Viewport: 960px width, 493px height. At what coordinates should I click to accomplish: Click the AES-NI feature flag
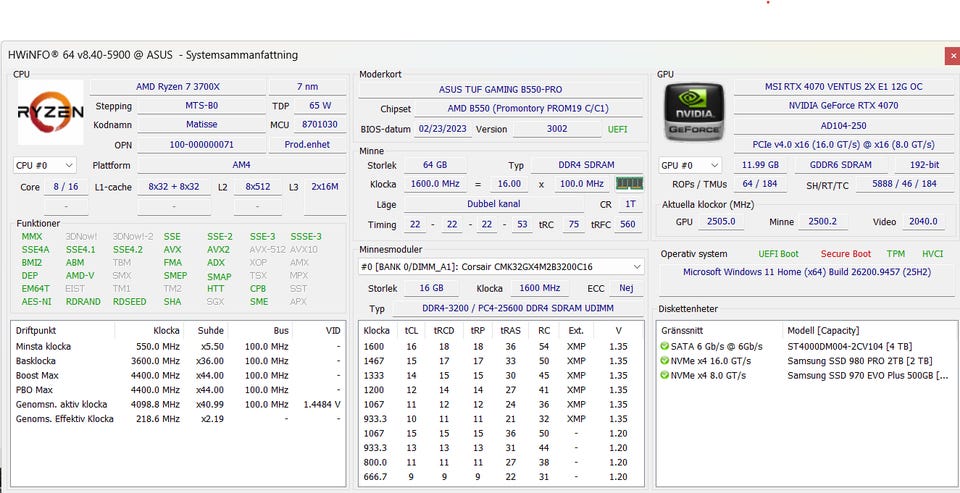[x=37, y=301]
